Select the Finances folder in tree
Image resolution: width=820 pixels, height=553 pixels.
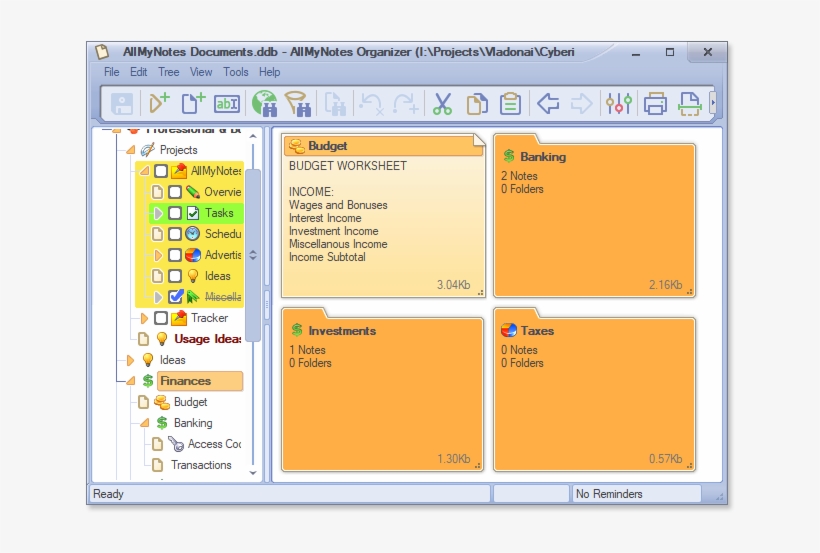(x=200, y=381)
